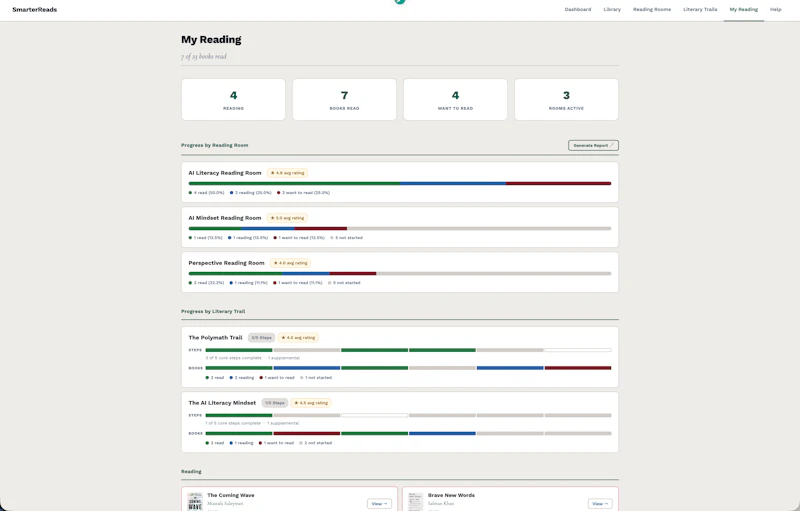
Task: Click the Brave New Words book title
Action: coord(451,495)
